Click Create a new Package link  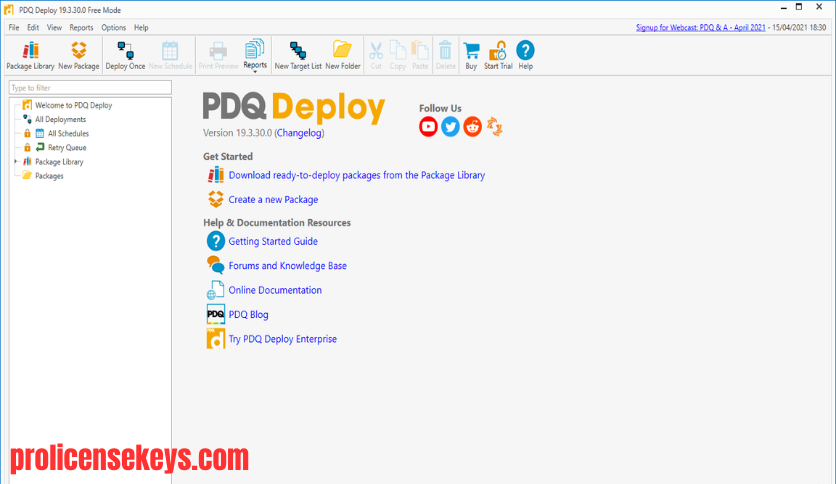click(273, 200)
